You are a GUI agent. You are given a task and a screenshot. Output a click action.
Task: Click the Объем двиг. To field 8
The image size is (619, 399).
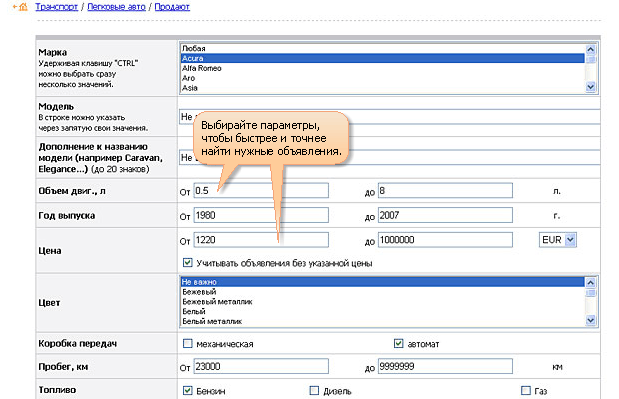click(x=445, y=191)
